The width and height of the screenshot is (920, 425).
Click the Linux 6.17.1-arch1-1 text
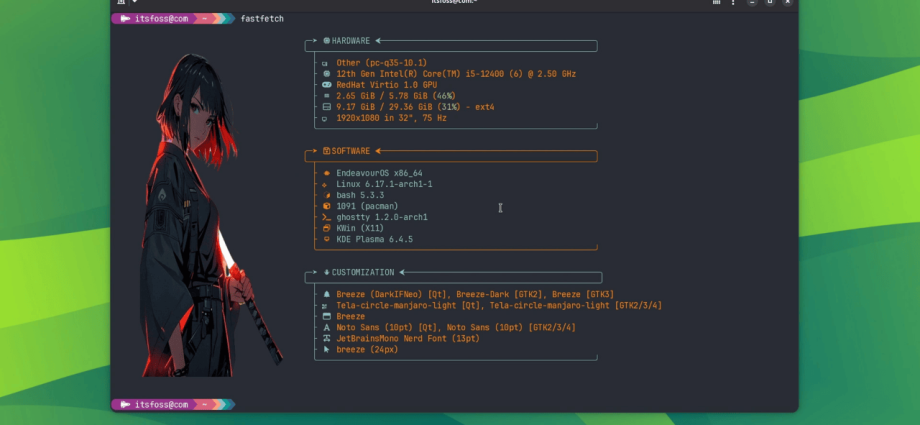(384, 184)
